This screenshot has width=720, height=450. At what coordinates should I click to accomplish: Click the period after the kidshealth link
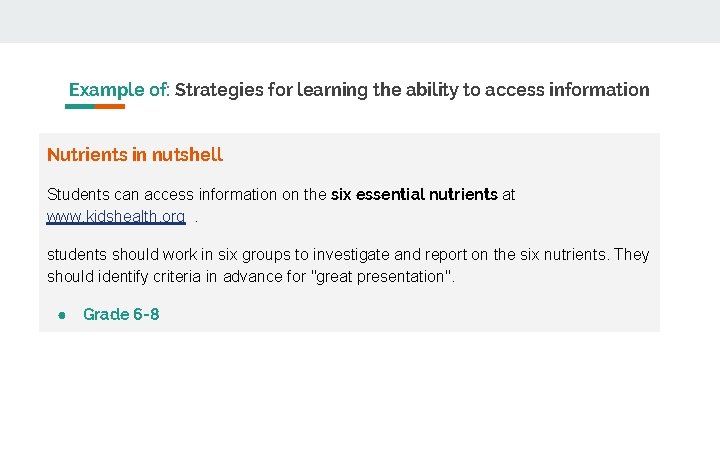[197, 217]
